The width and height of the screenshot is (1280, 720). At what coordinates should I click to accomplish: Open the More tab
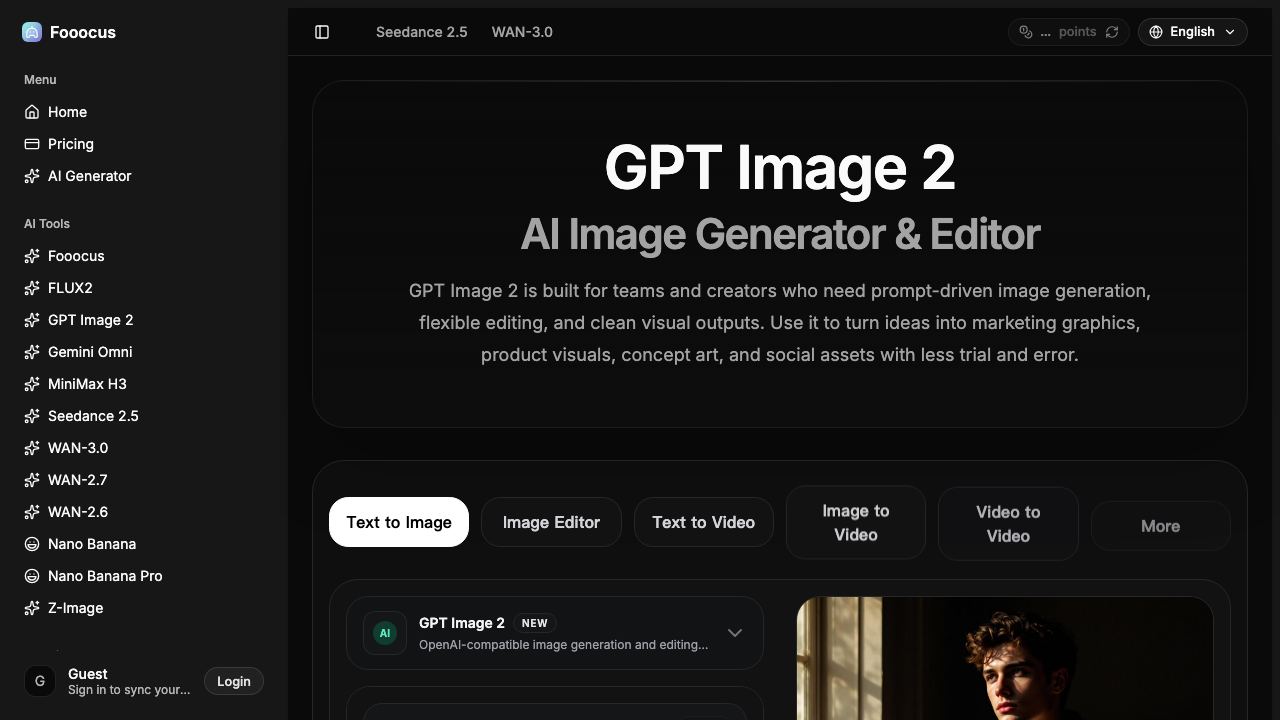pyautogui.click(x=1160, y=526)
